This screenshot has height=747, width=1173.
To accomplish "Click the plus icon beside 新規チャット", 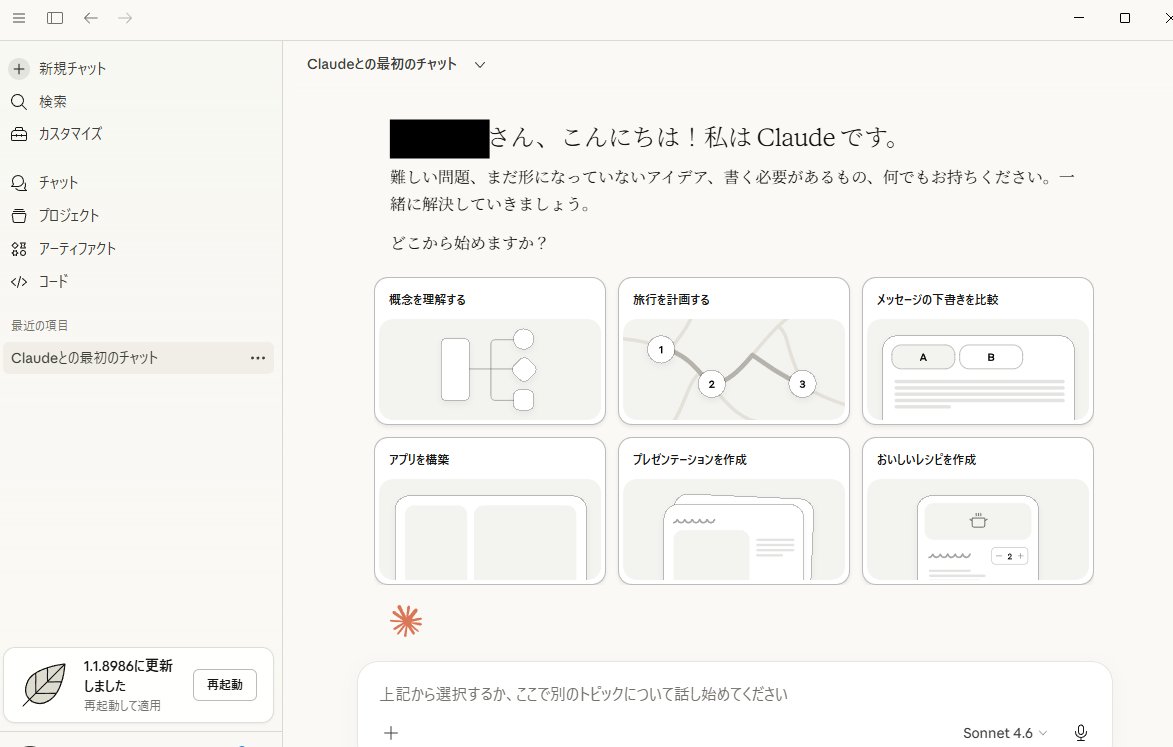I will tap(19, 69).
